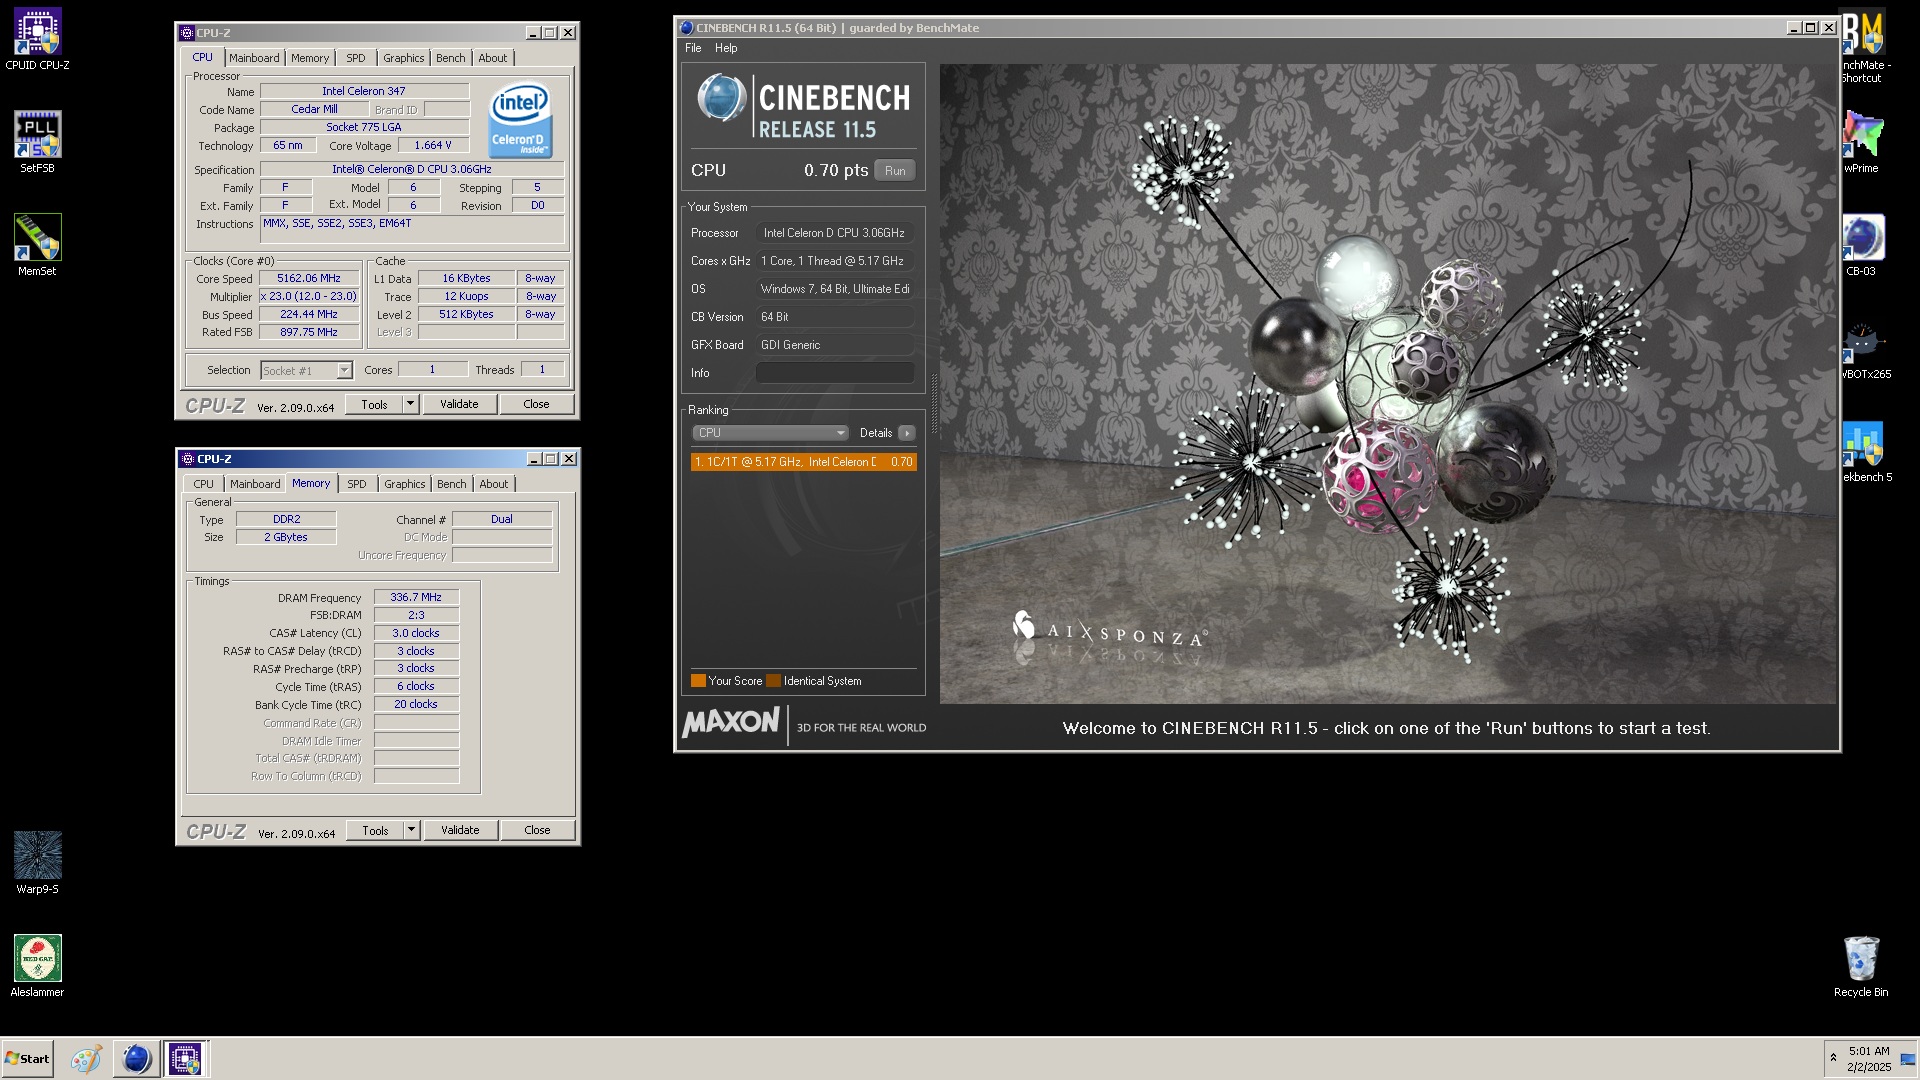
Task: Click the Intel Celeron D logo in CPU-Z
Action: (520, 119)
